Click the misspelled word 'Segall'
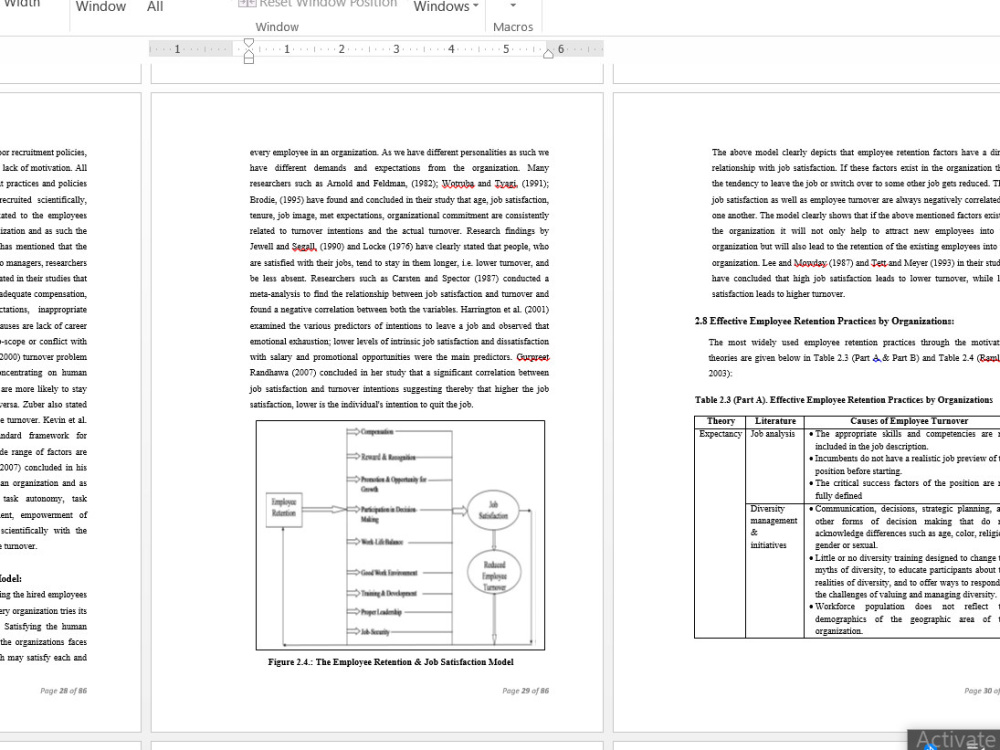1000x750 pixels. coord(304,247)
